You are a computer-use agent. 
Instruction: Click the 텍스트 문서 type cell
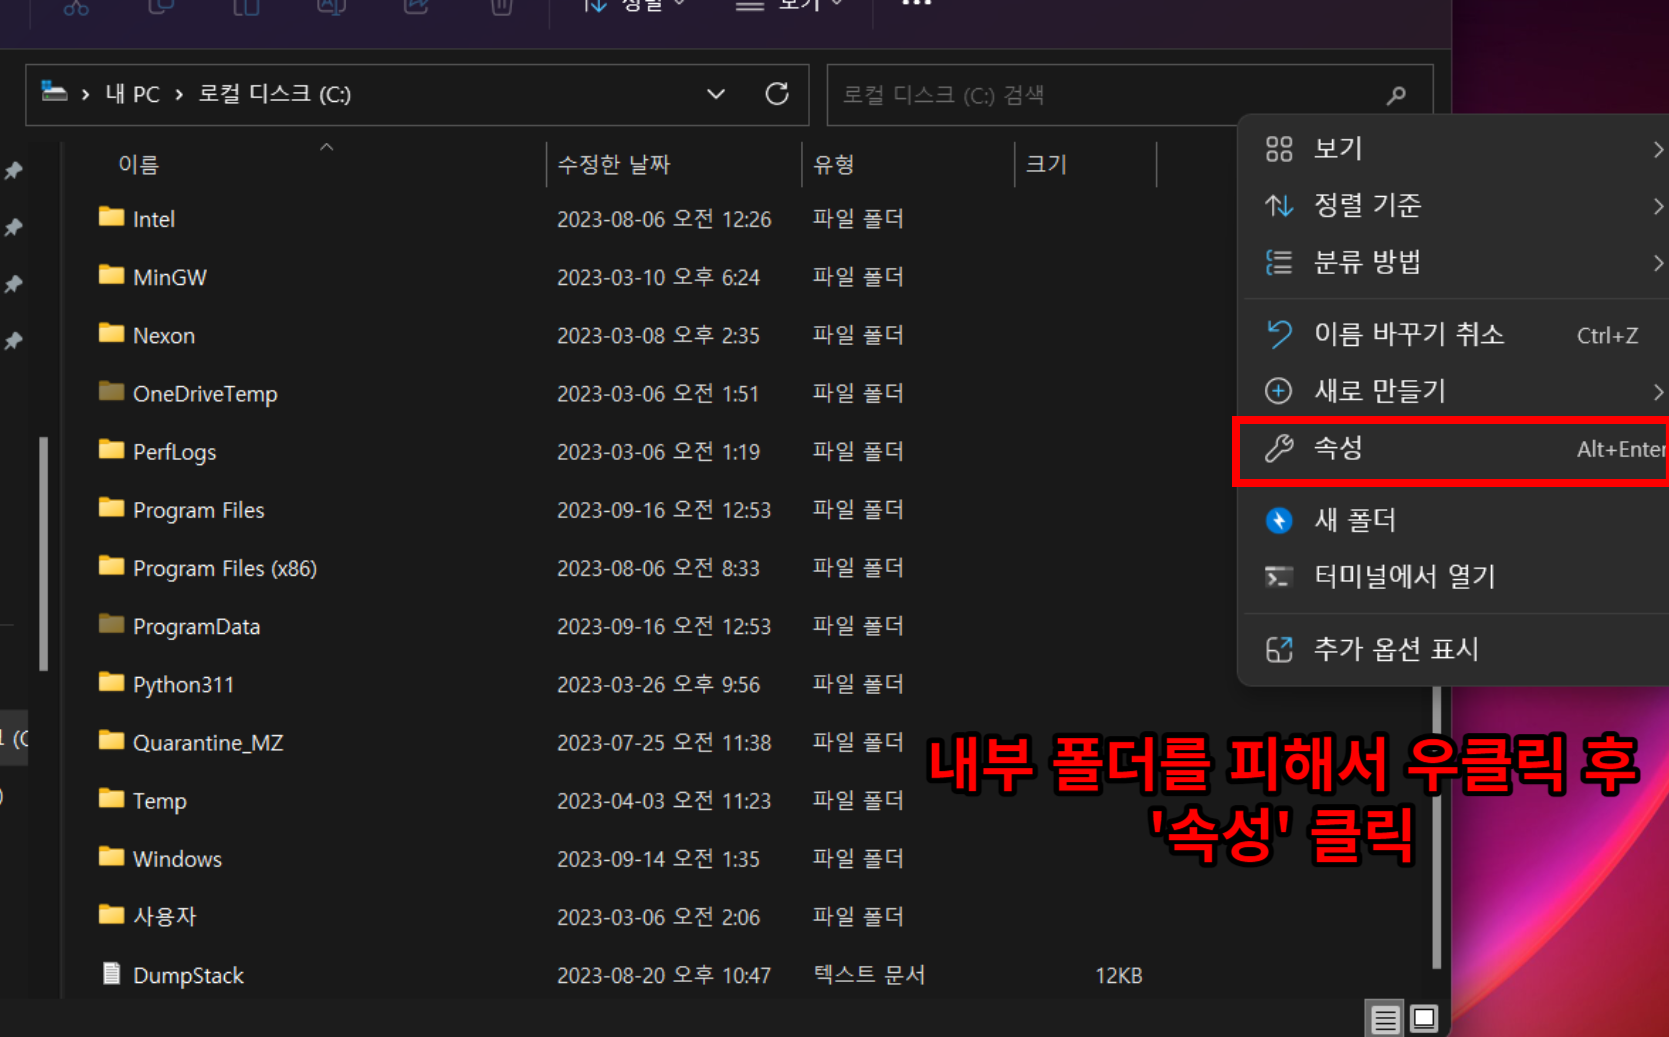coord(869,974)
